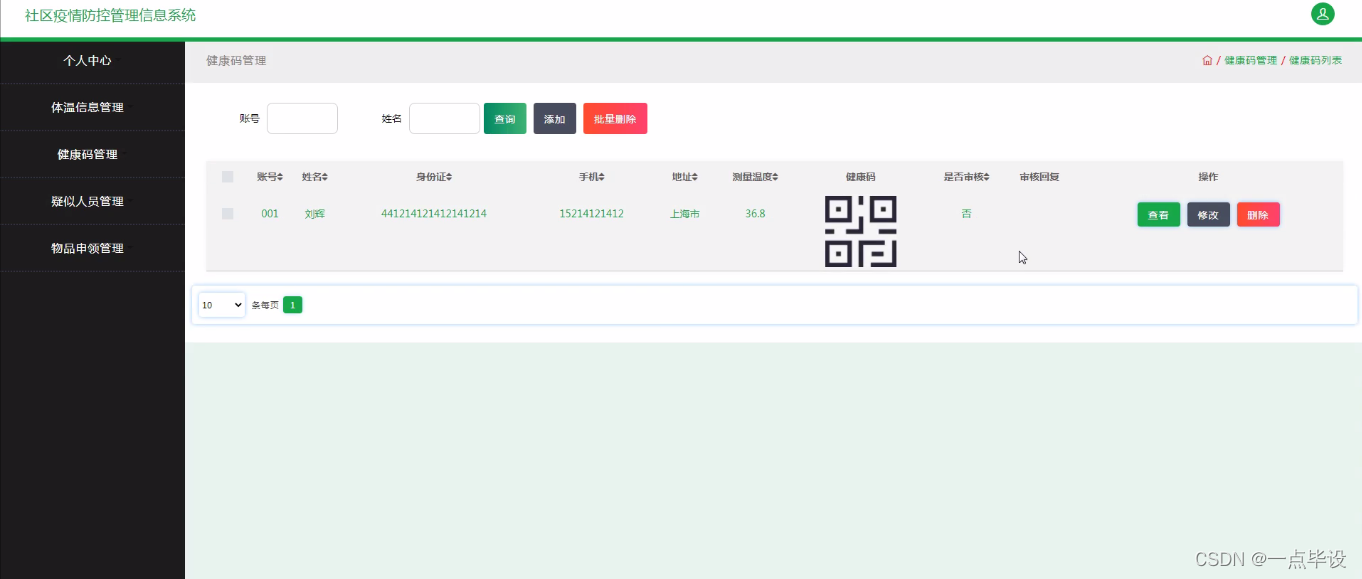
Task: Click account cell 001
Action: pyautogui.click(x=270, y=214)
